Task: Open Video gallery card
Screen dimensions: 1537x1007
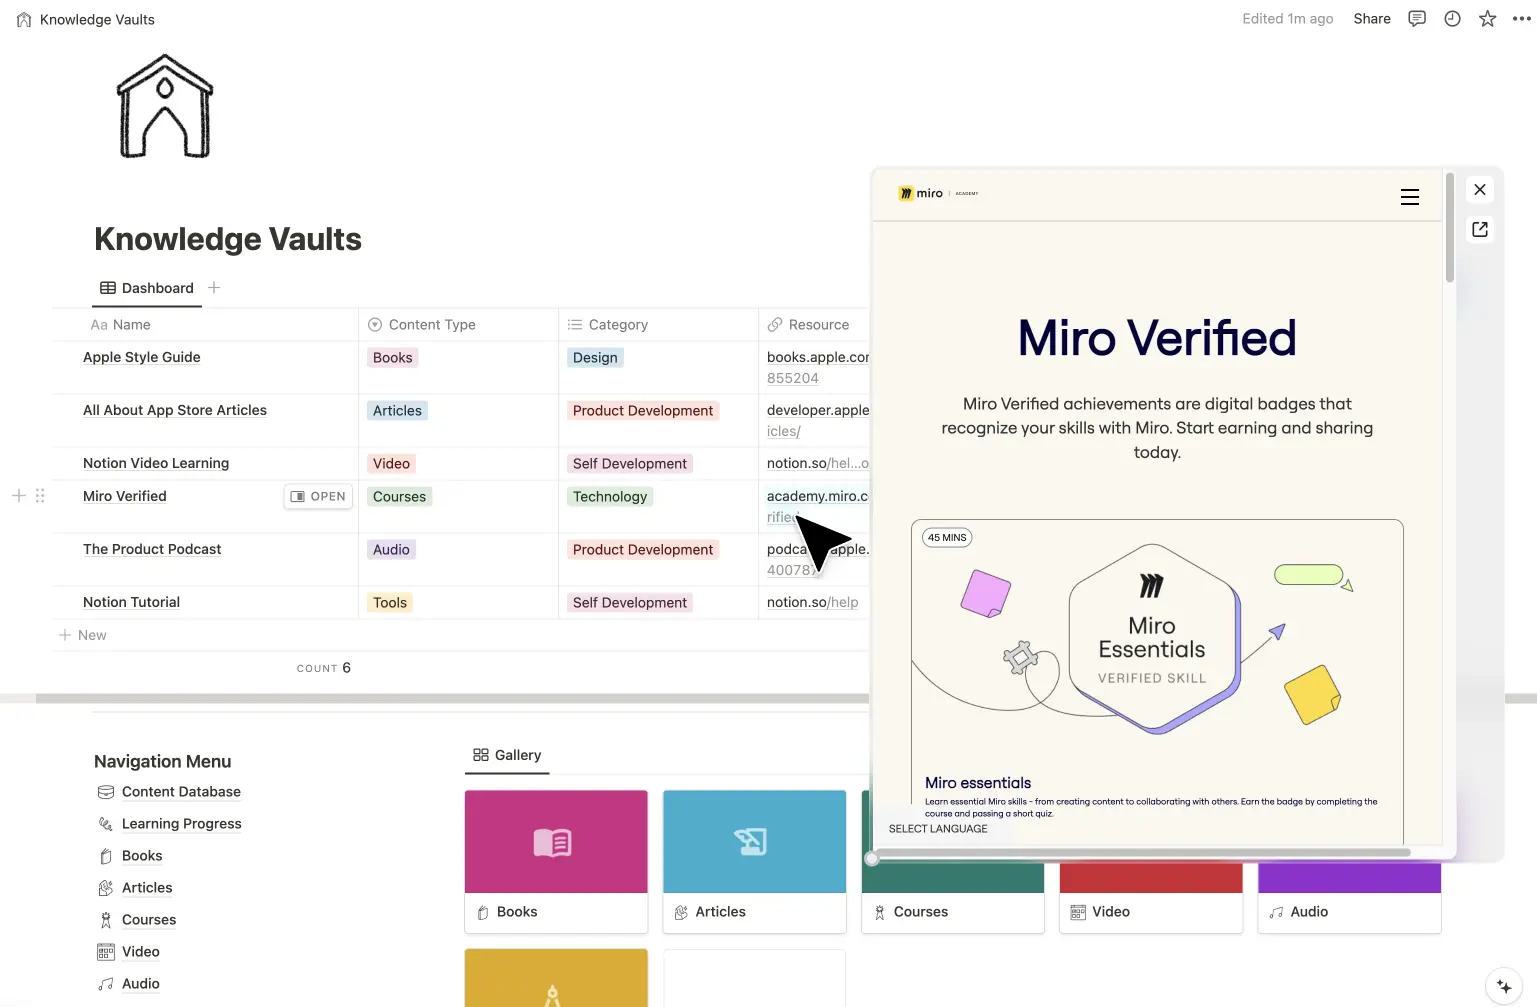Action: pos(1151,898)
